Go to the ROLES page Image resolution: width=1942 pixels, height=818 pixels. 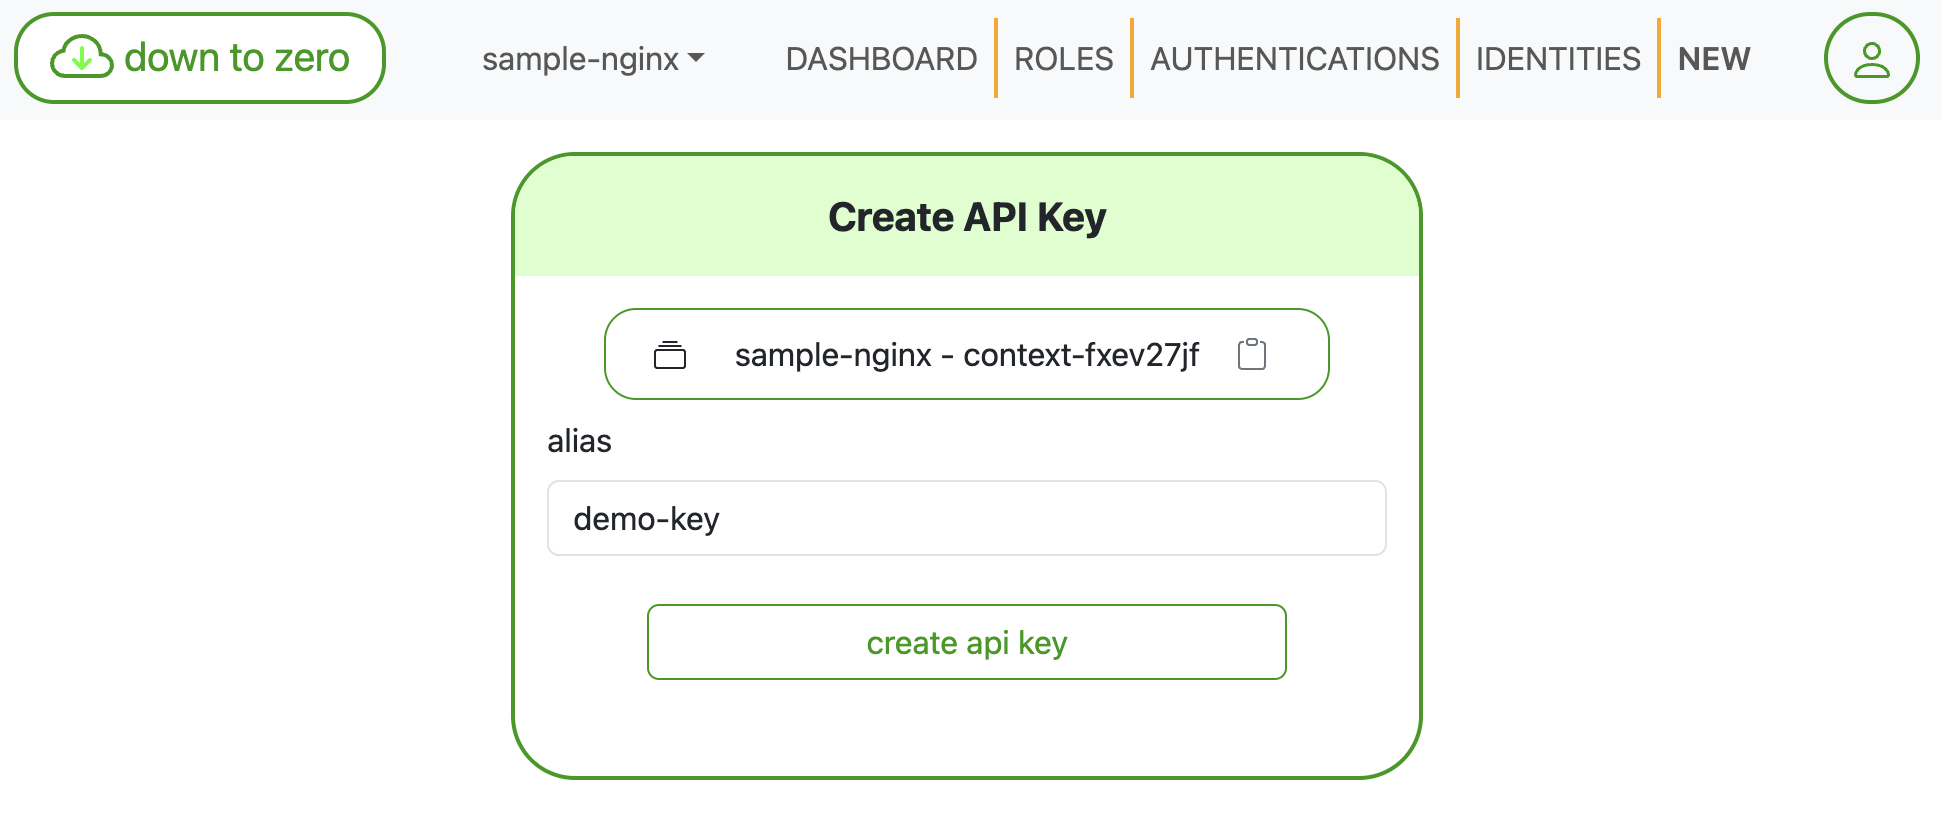pyautogui.click(x=1063, y=59)
